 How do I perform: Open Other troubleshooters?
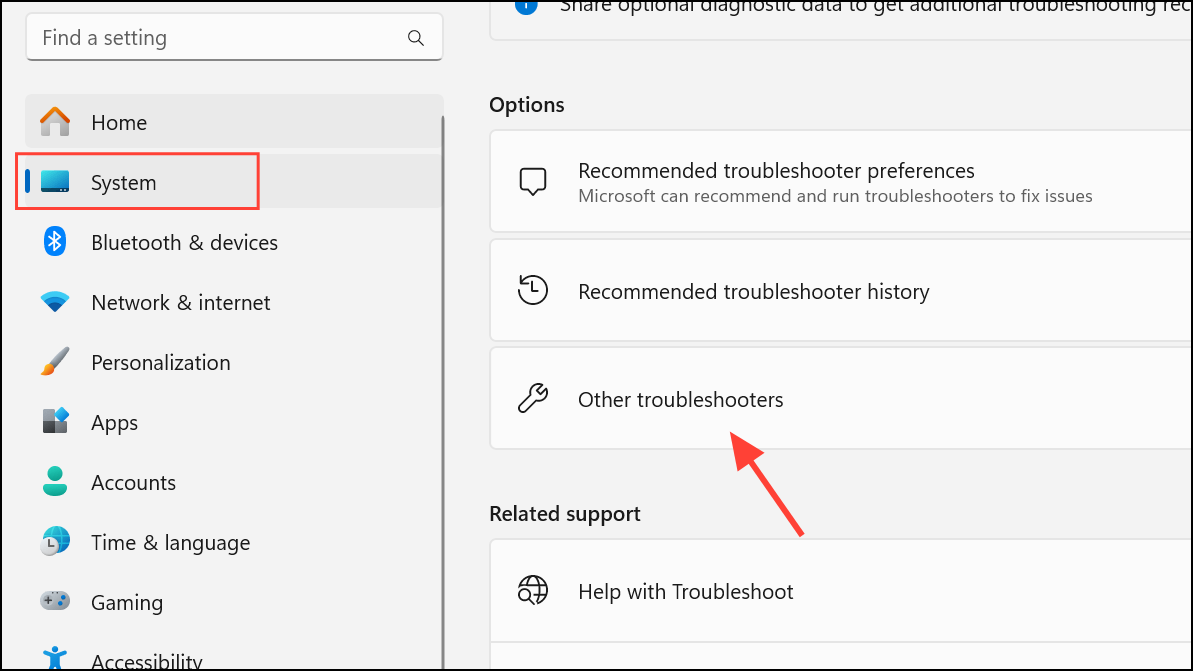(680, 398)
